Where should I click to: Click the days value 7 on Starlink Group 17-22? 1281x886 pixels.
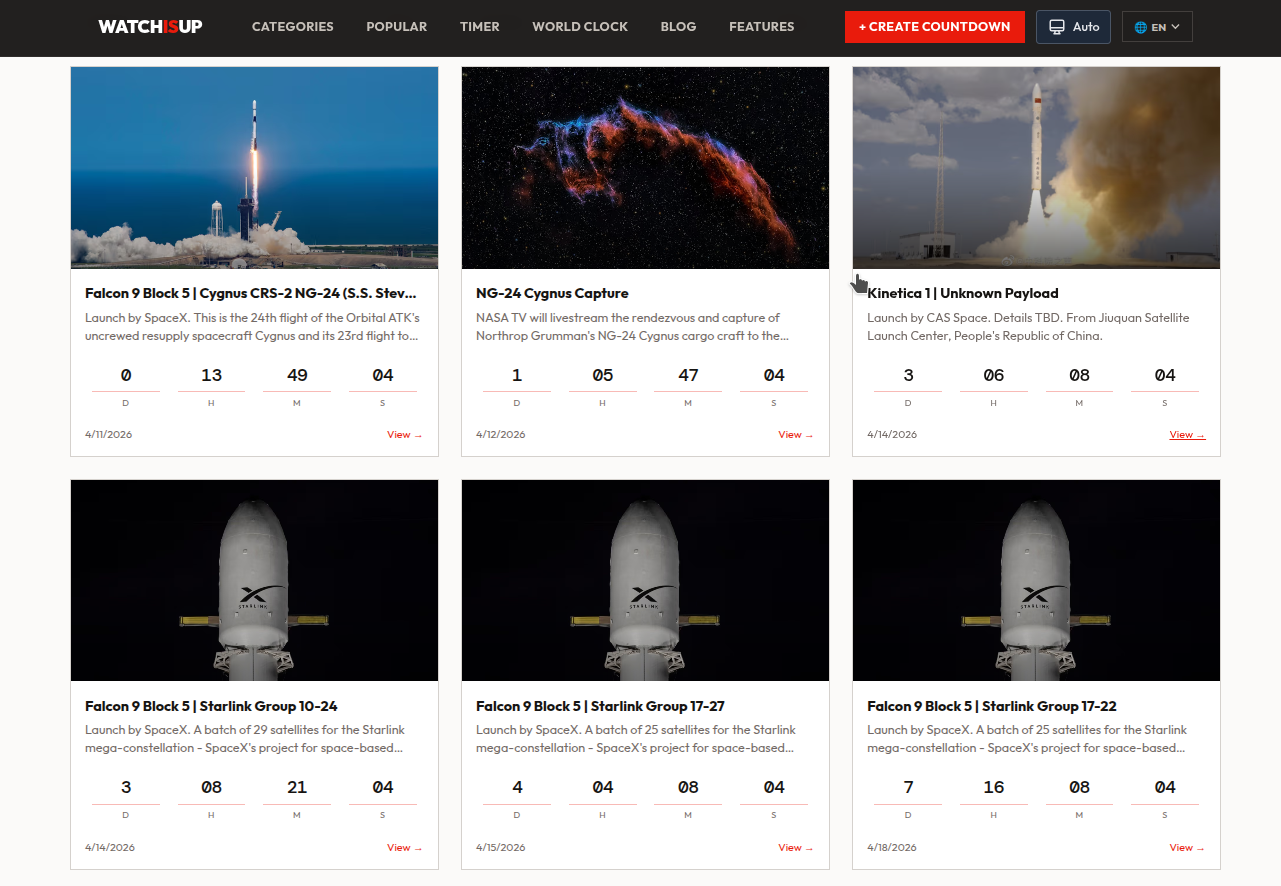(x=908, y=788)
